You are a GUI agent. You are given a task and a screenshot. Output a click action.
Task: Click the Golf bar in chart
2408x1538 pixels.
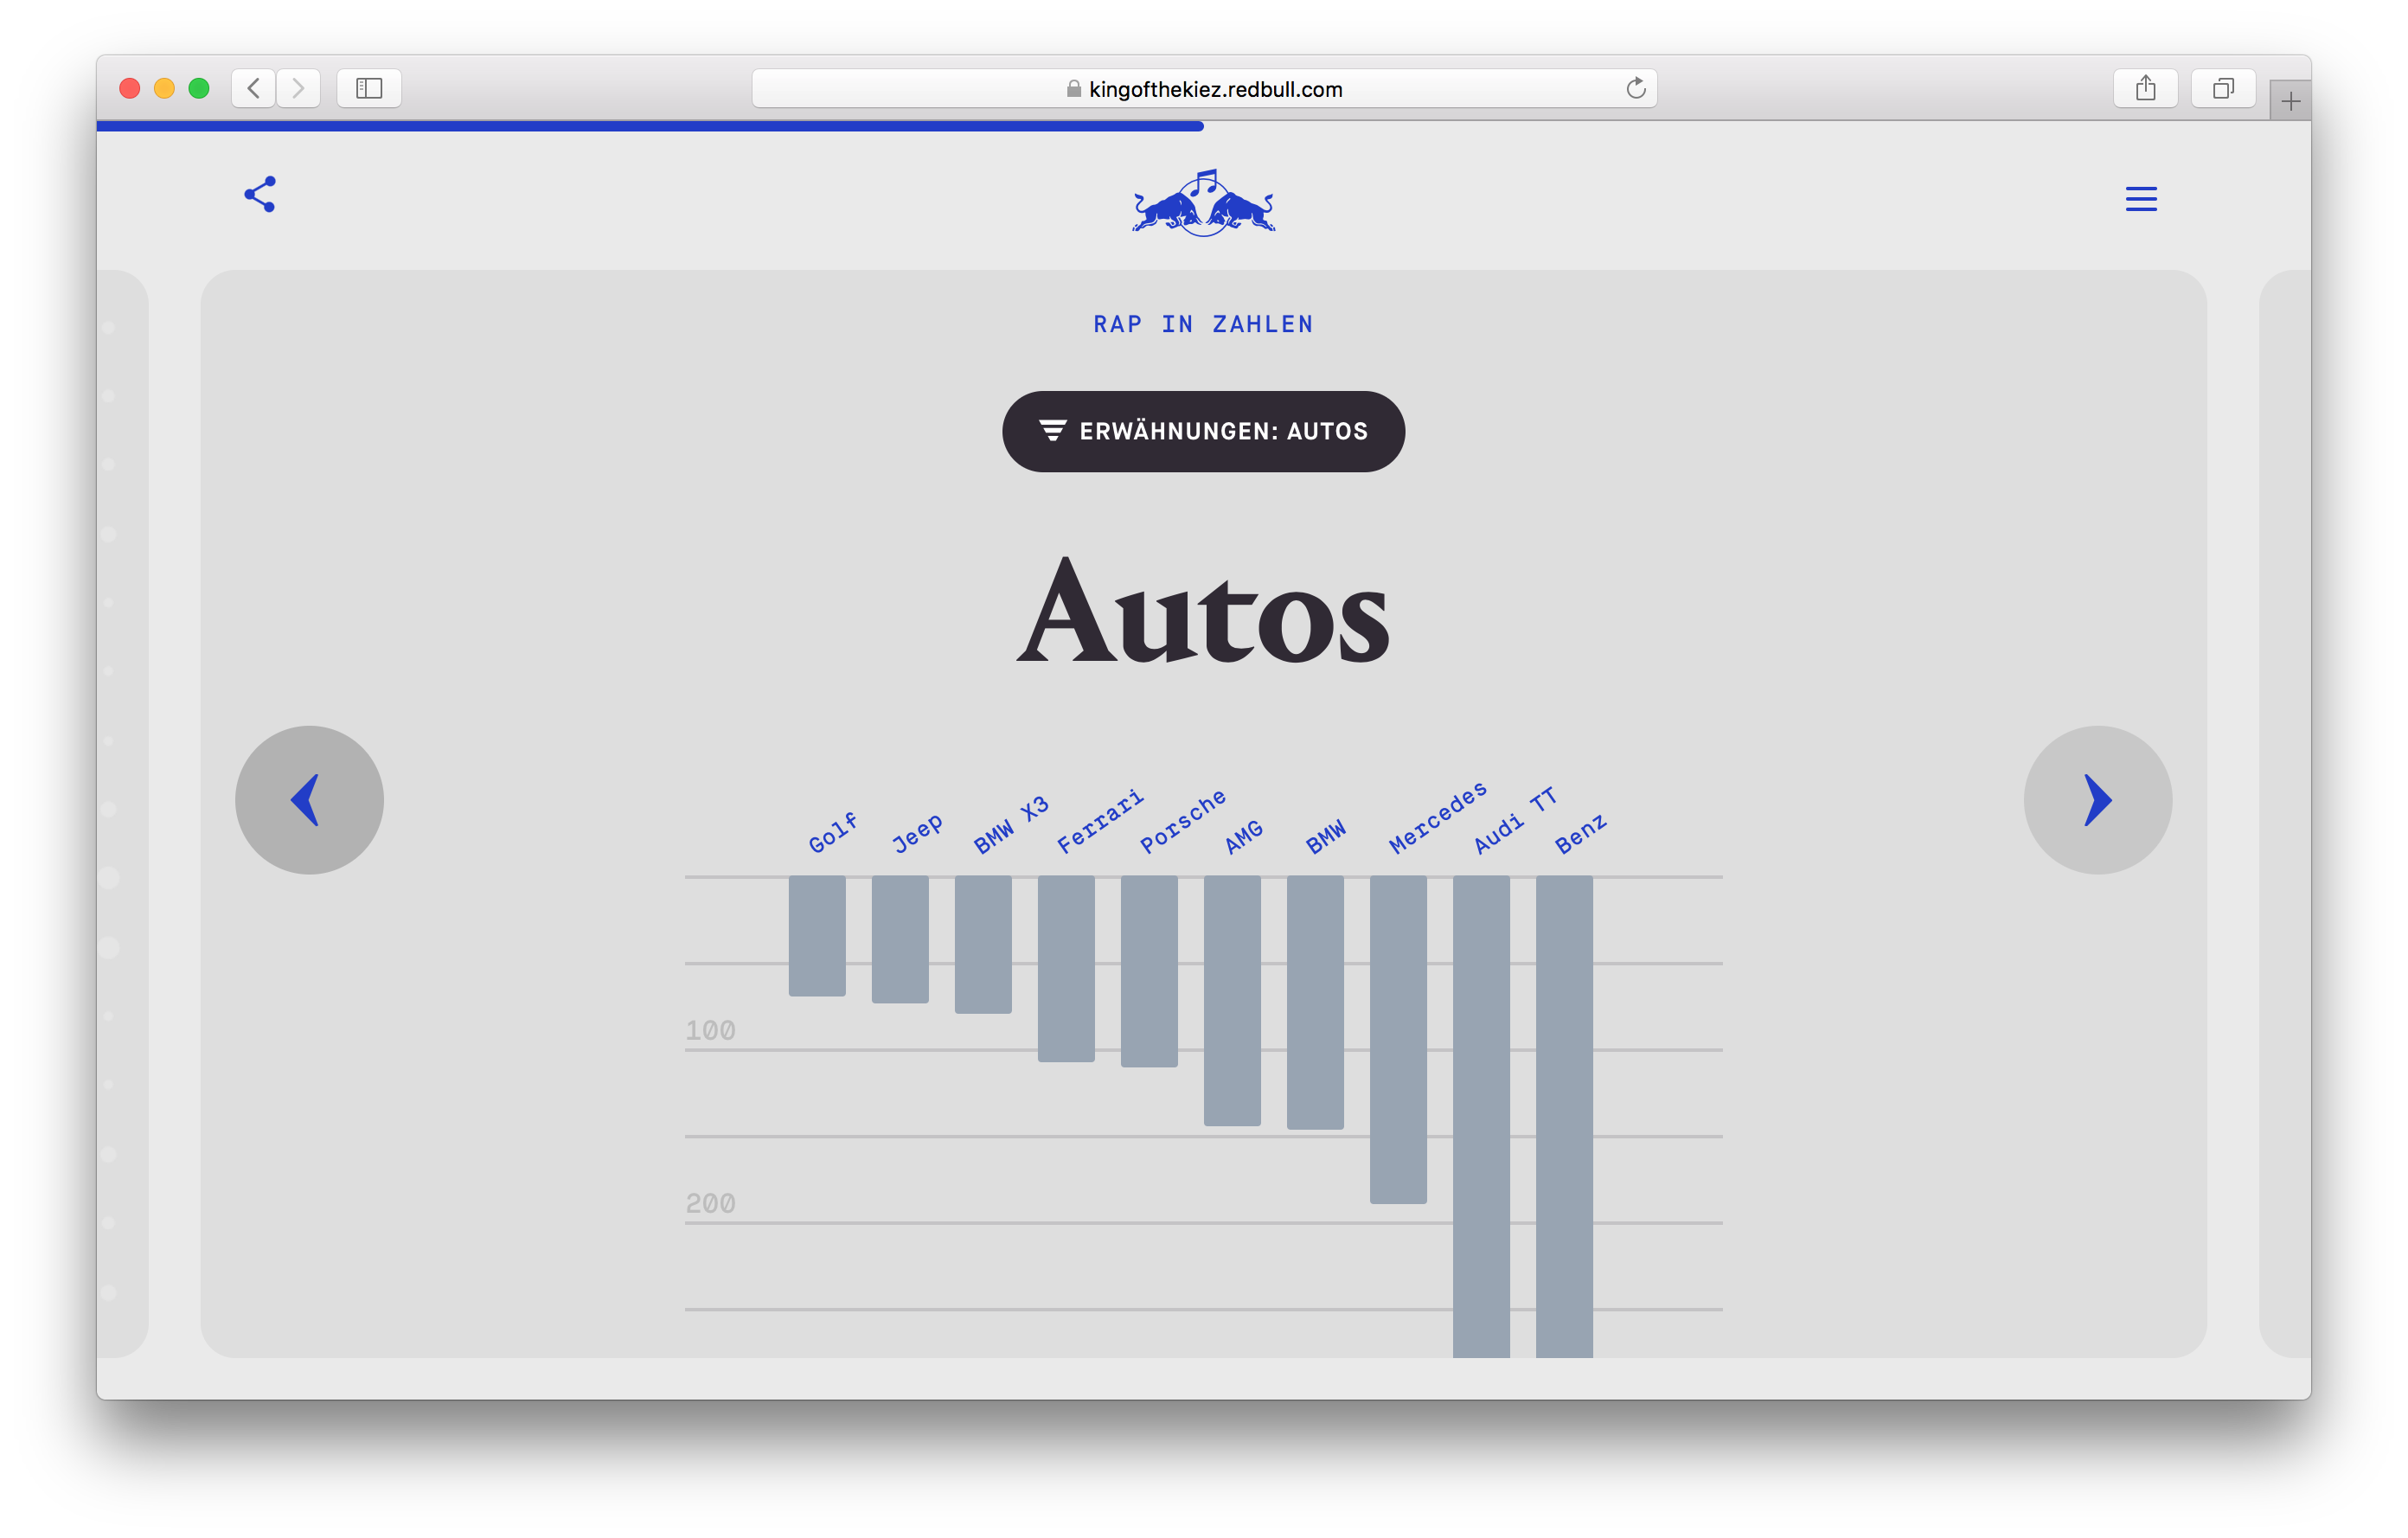[x=817, y=936]
